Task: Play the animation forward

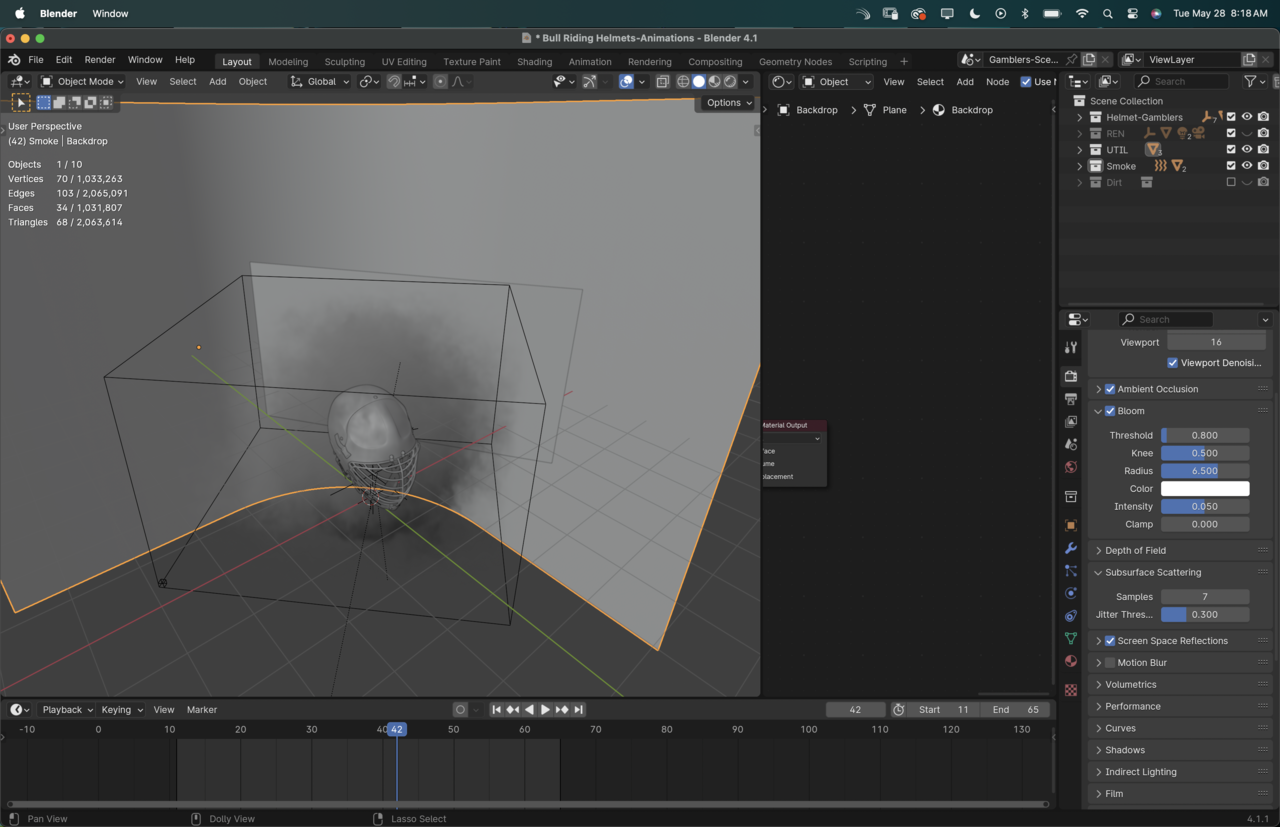Action: click(545, 710)
